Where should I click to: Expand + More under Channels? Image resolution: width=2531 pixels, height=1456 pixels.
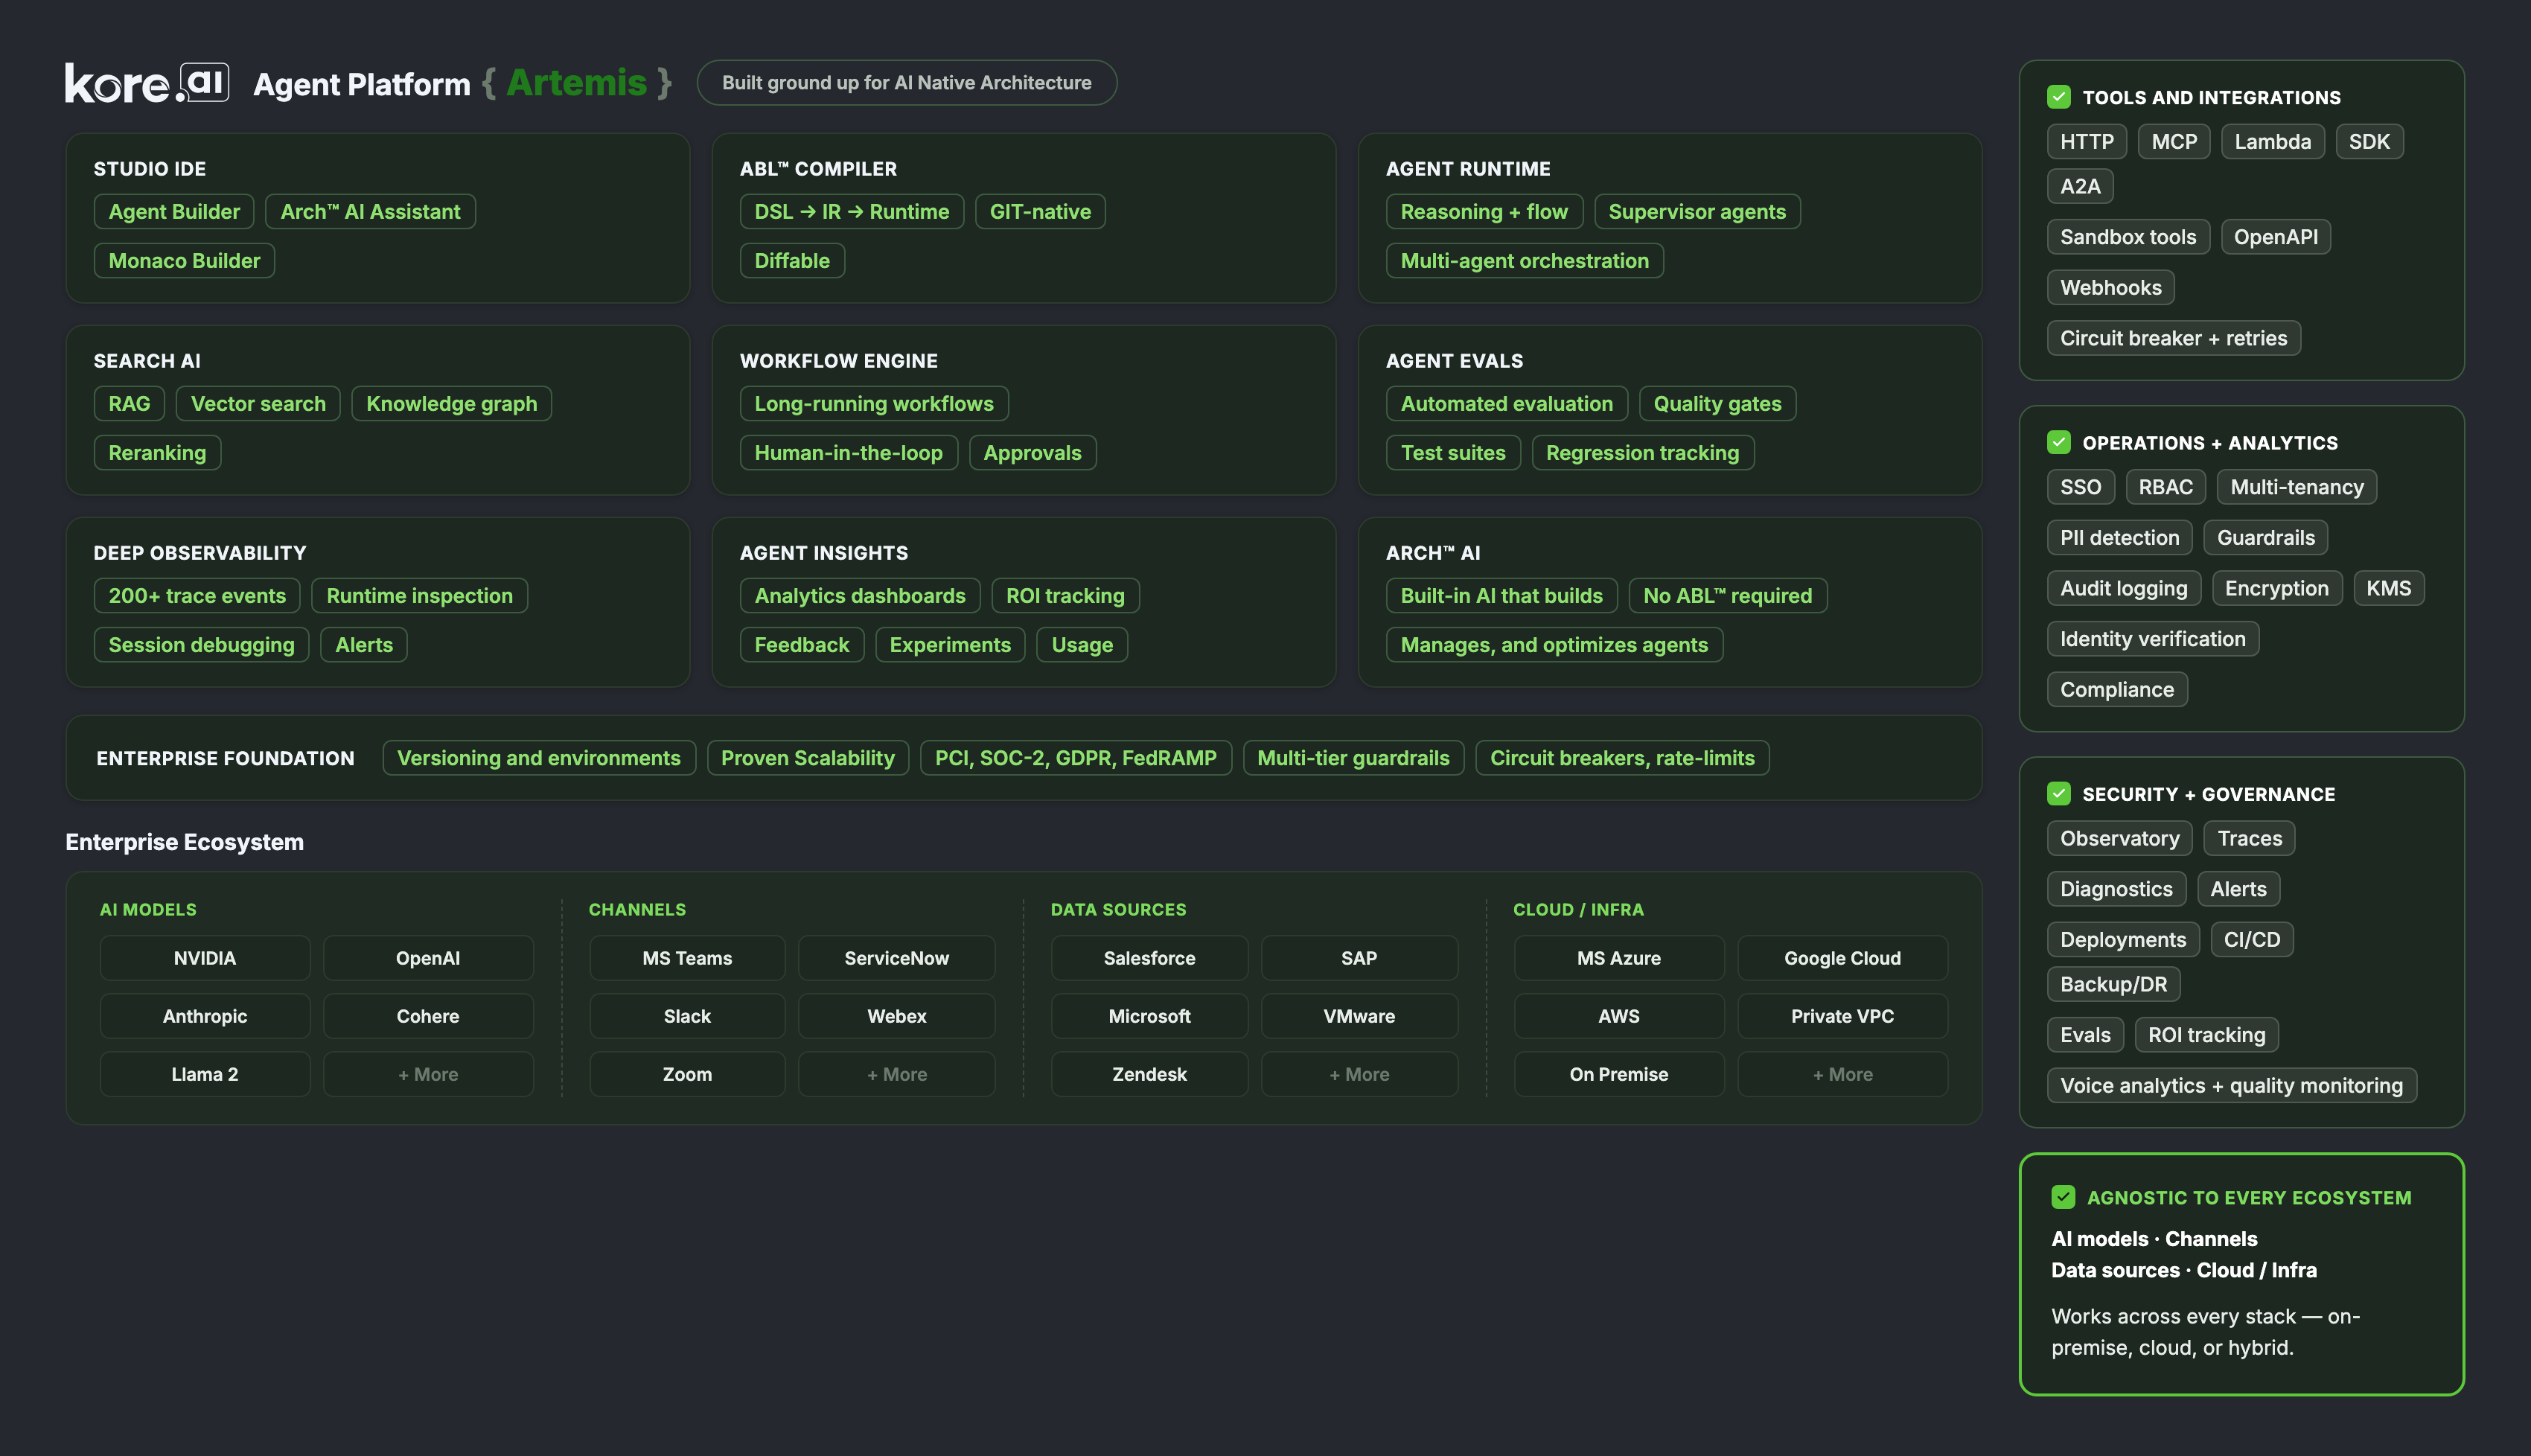[896, 1074]
